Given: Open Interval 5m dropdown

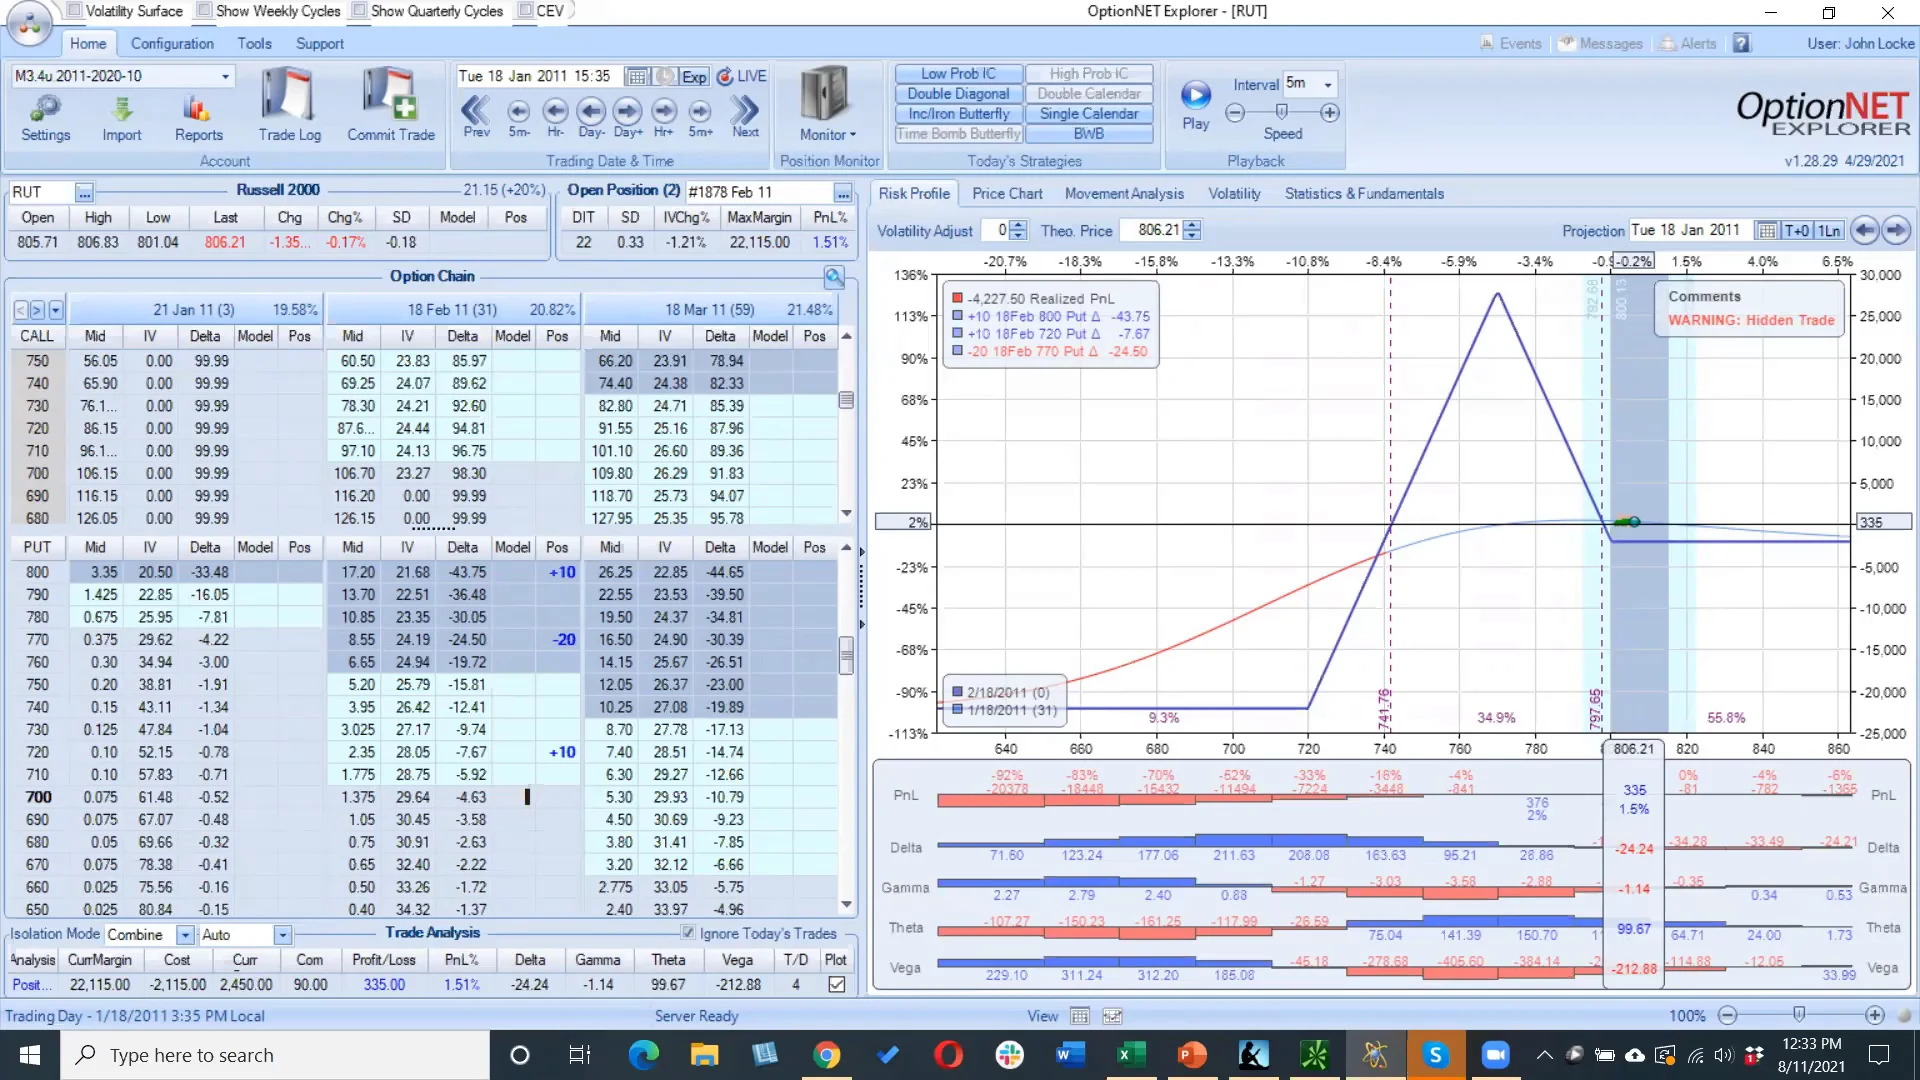Looking at the screenshot, I should click(1328, 84).
